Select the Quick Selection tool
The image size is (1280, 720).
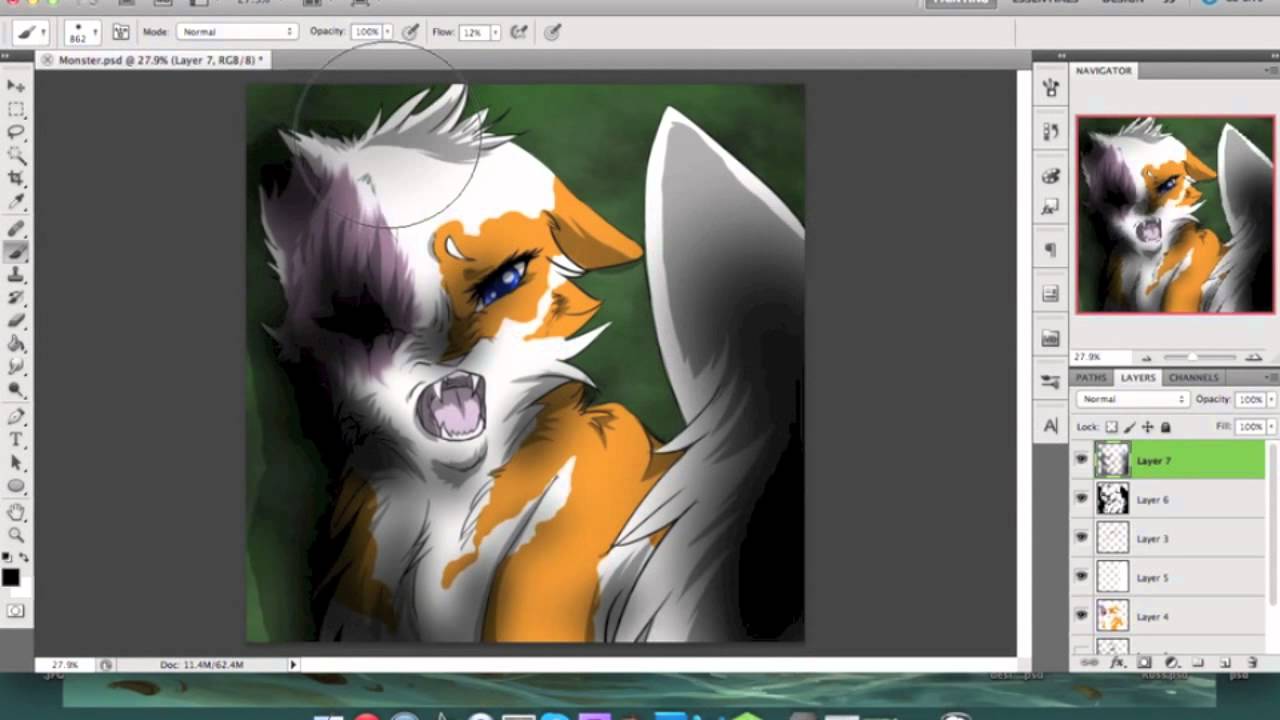16,155
